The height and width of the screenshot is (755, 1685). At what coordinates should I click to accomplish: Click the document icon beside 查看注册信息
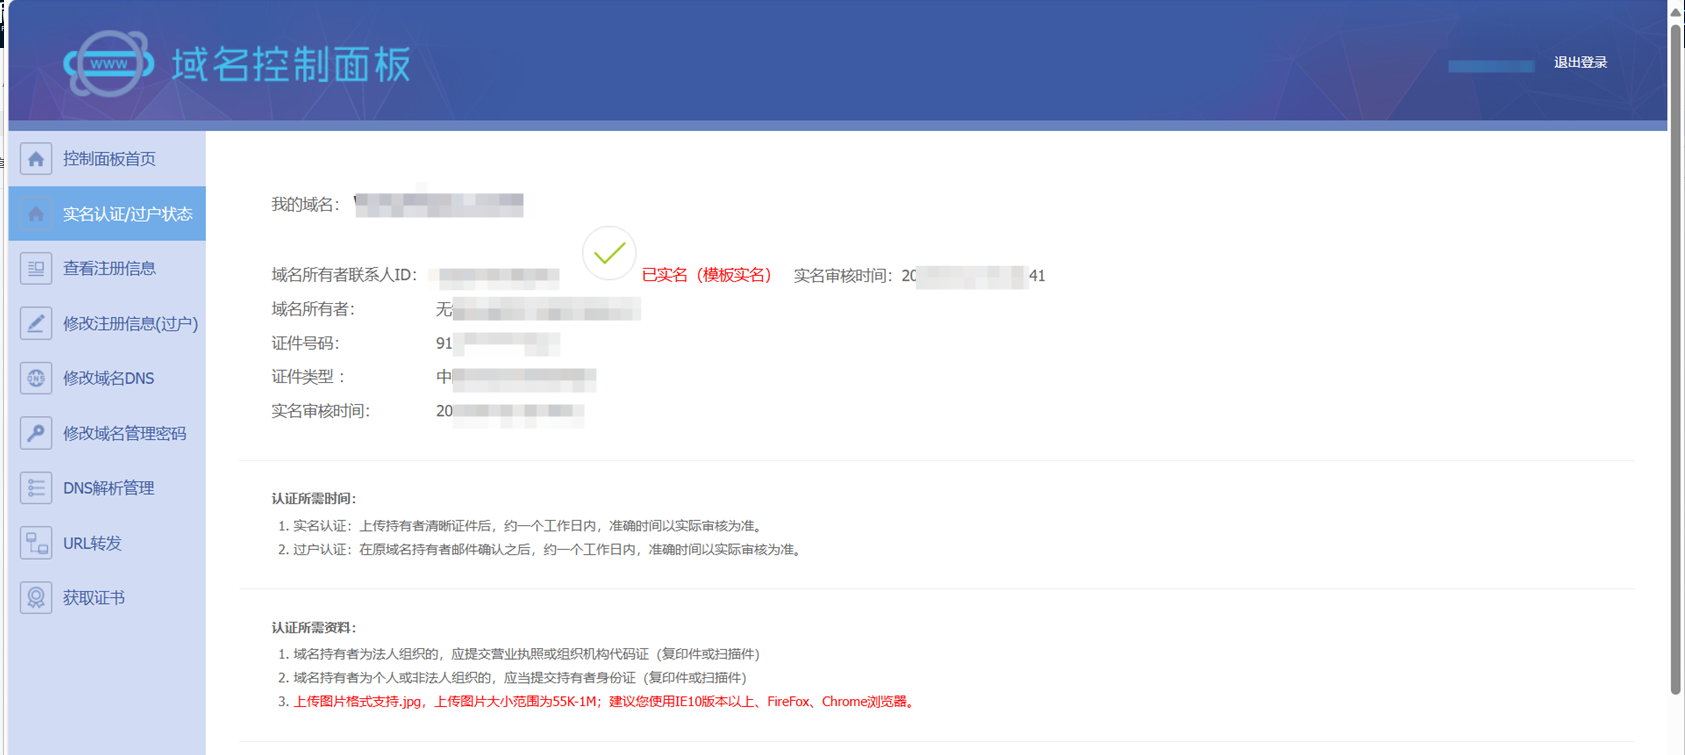point(36,268)
